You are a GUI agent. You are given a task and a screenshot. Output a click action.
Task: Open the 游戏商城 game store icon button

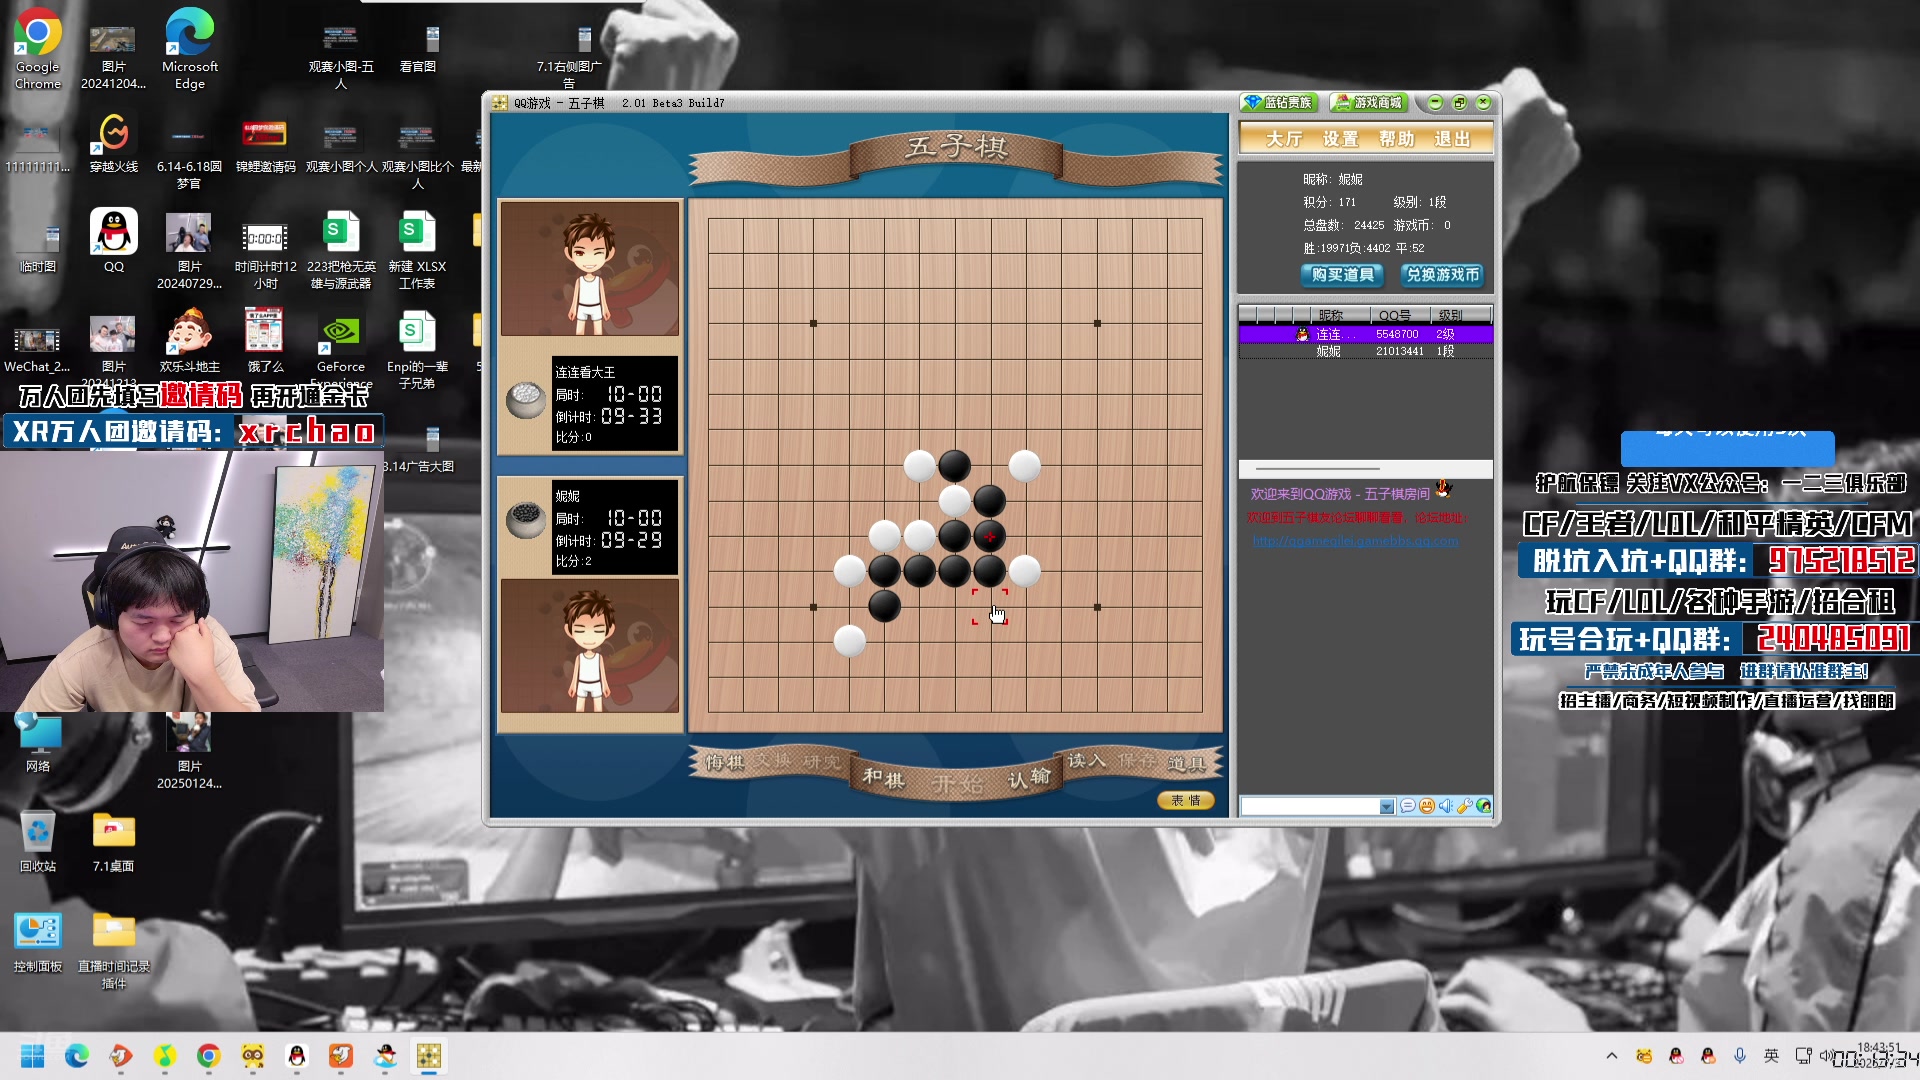pyautogui.click(x=1369, y=102)
